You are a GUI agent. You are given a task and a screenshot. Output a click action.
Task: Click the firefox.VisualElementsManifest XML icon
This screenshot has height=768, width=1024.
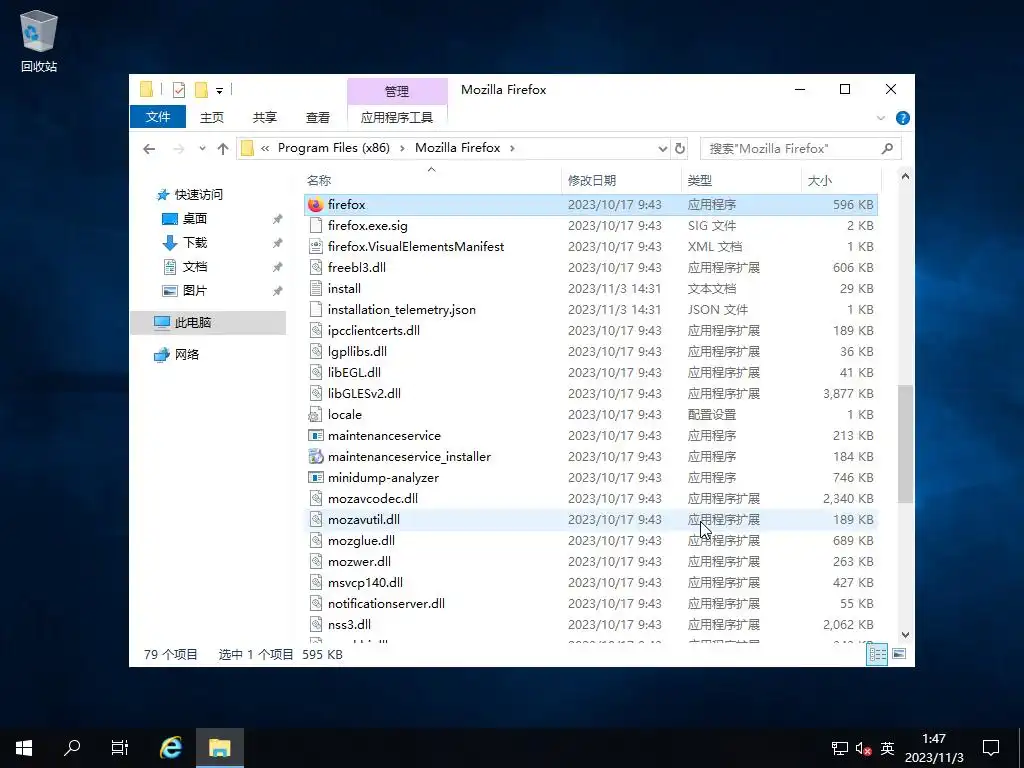[316, 246]
